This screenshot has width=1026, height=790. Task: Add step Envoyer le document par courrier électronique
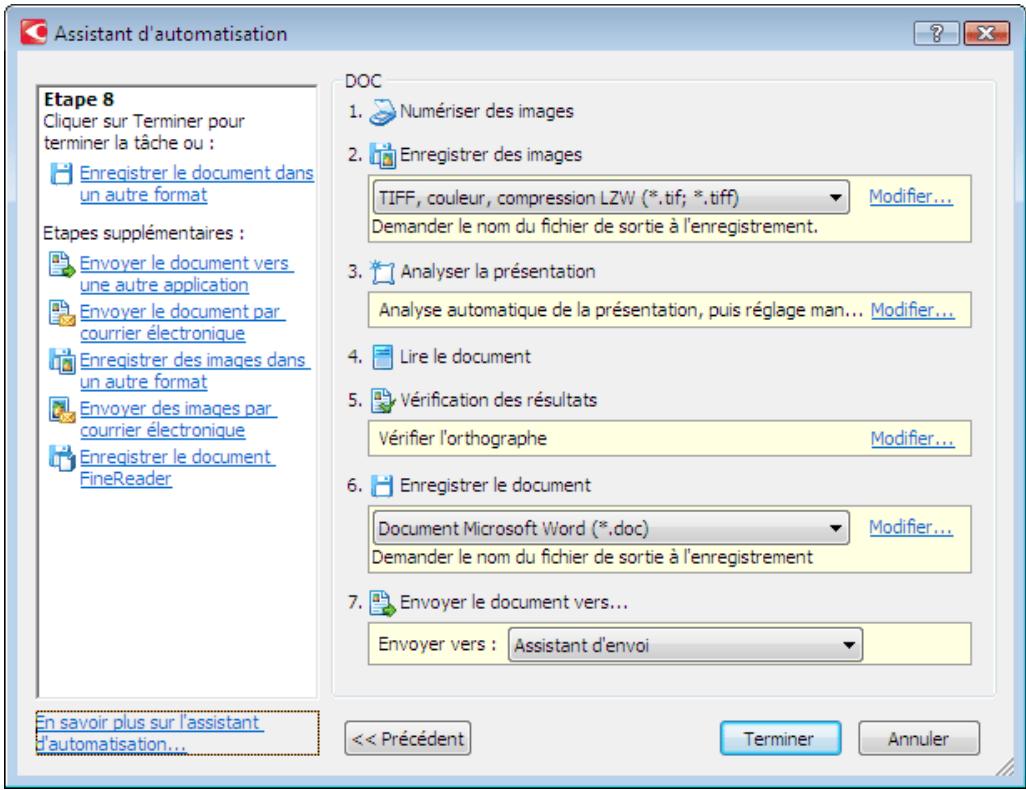tap(183, 323)
